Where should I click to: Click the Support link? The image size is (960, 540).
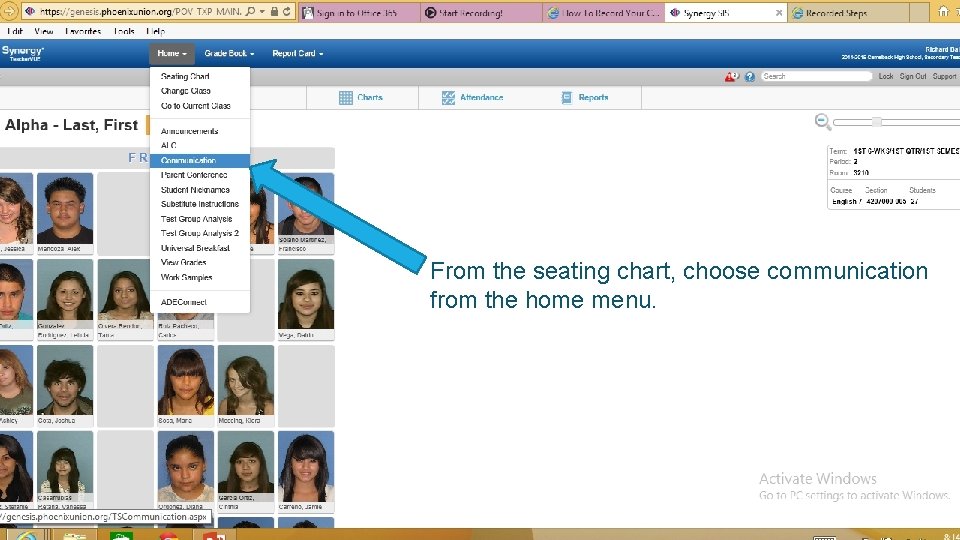(x=944, y=77)
